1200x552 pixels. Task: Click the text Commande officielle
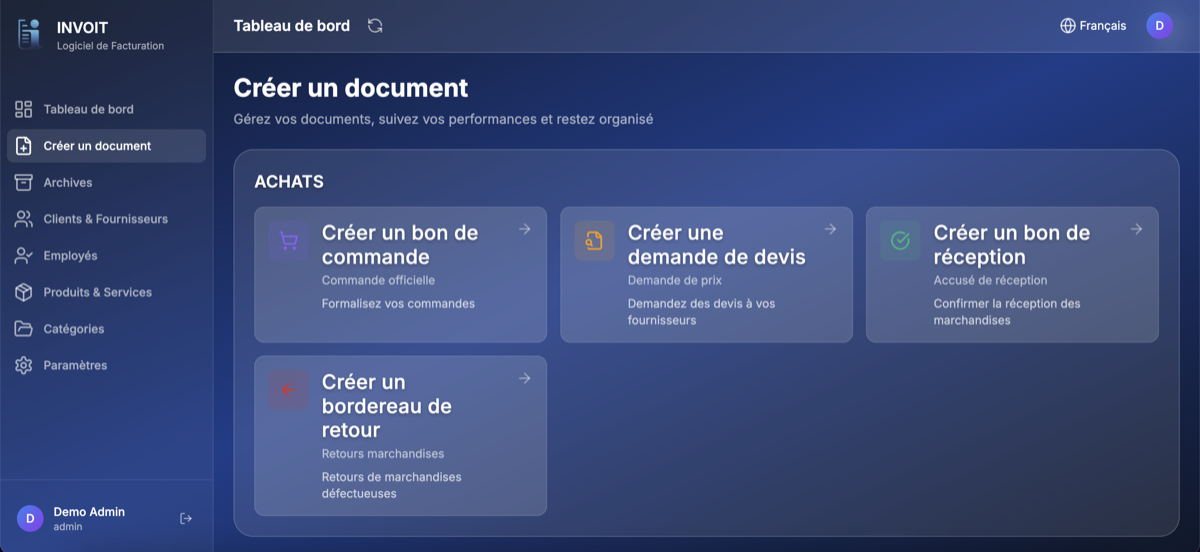coord(378,281)
